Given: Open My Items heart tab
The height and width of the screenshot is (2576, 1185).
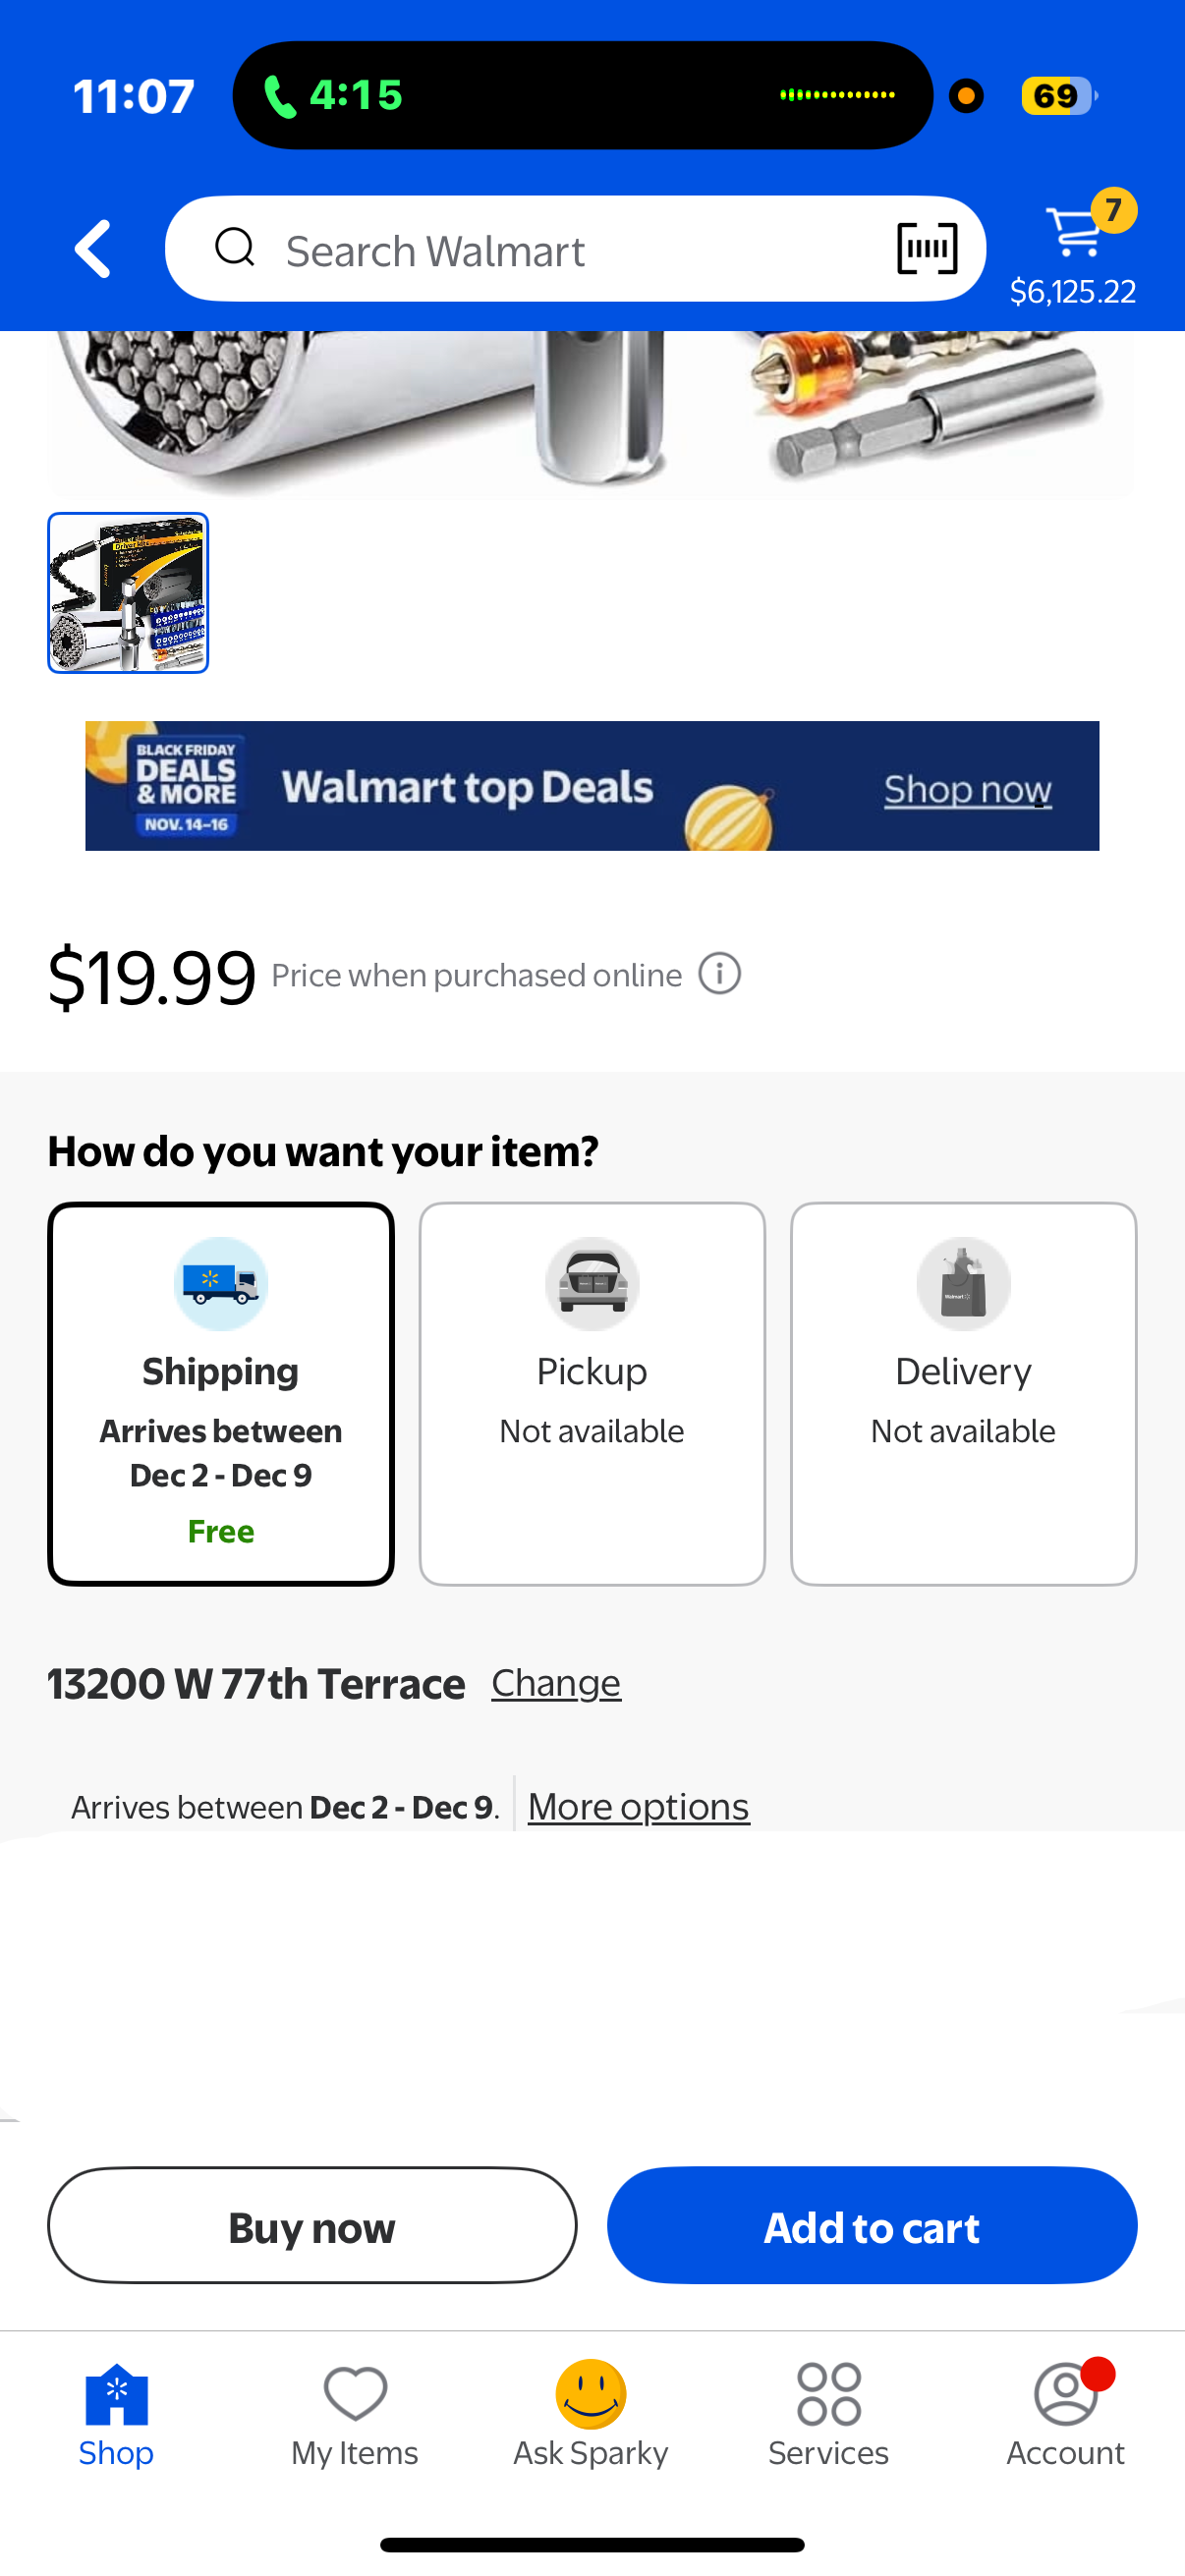Looking at the screenshot, I should click(x=355, y=2413).
